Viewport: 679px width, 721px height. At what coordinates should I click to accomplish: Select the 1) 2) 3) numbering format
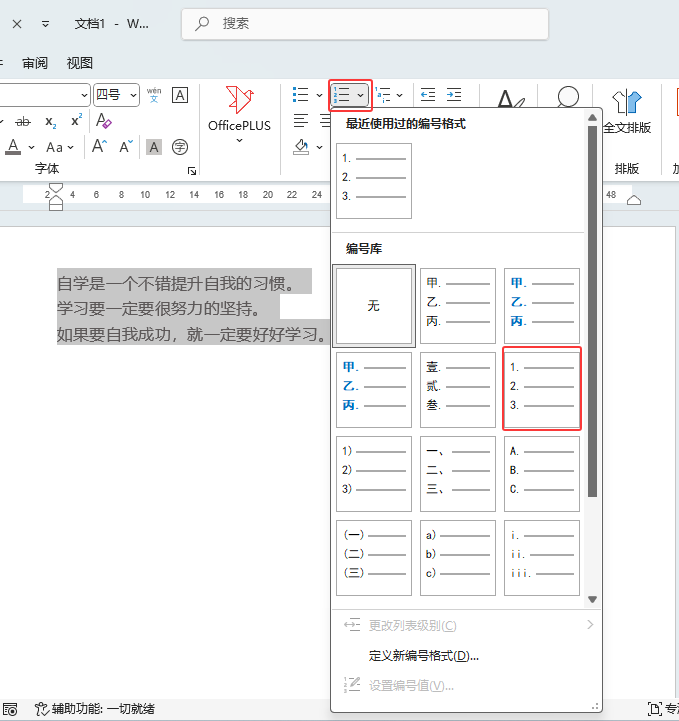(374, 474)
